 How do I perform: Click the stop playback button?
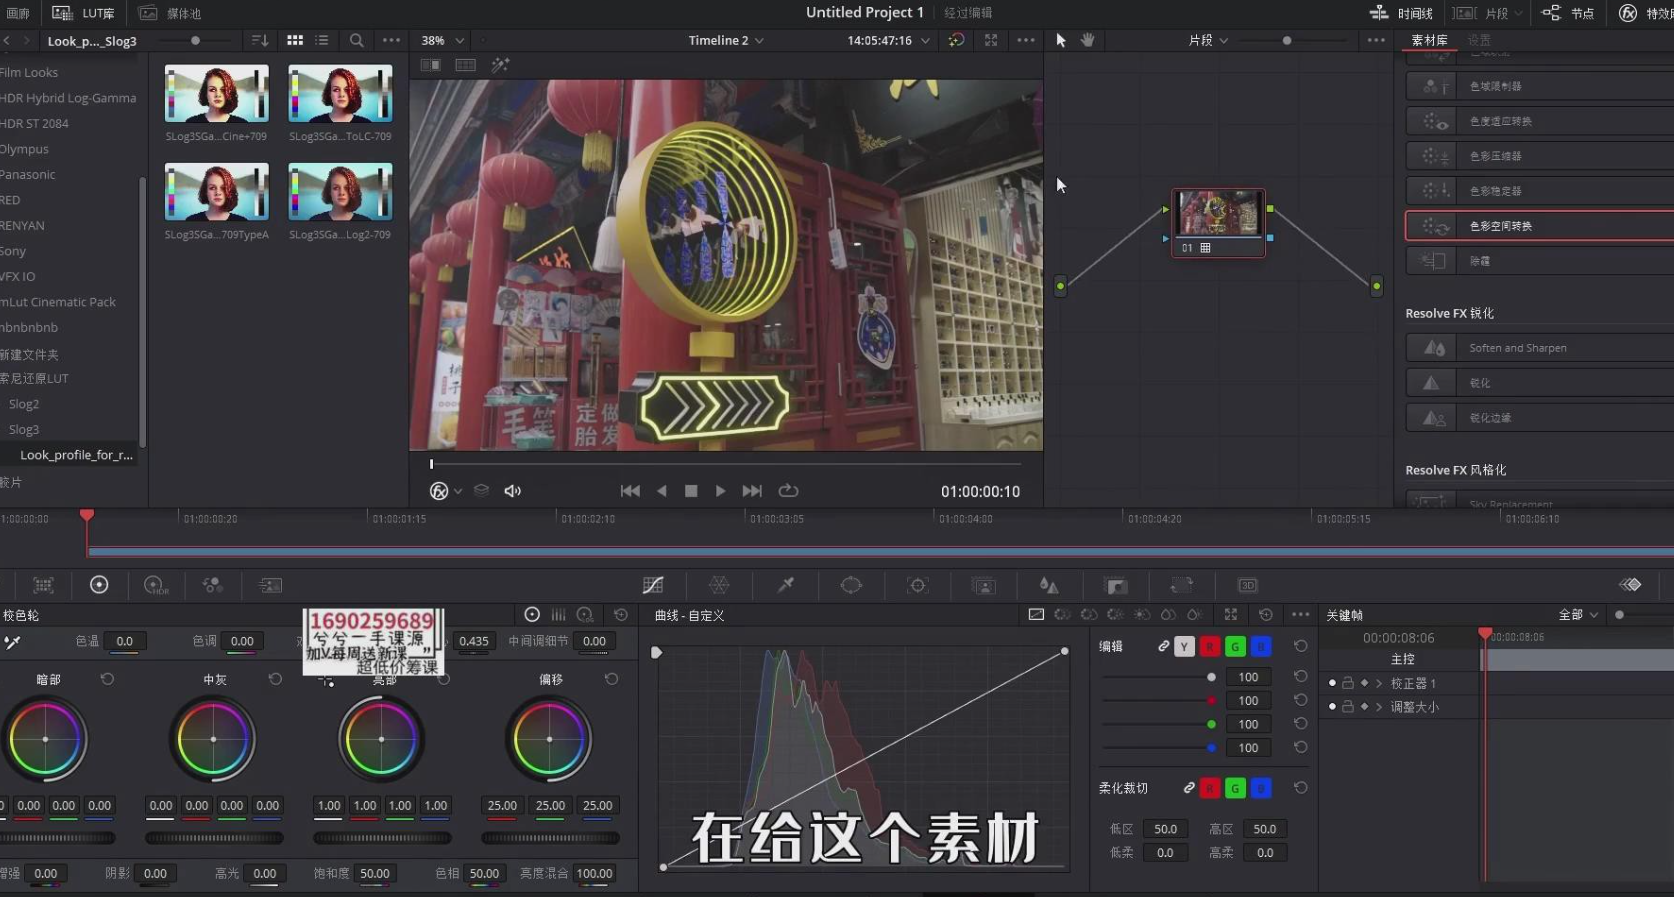pos(691,491)
